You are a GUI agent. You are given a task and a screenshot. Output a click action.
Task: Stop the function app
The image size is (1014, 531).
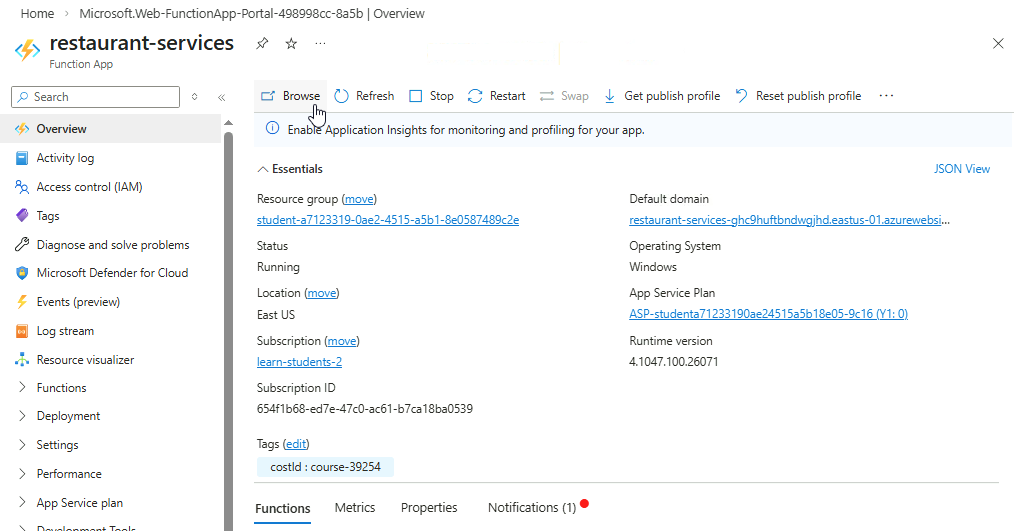(x=431, y=96)
